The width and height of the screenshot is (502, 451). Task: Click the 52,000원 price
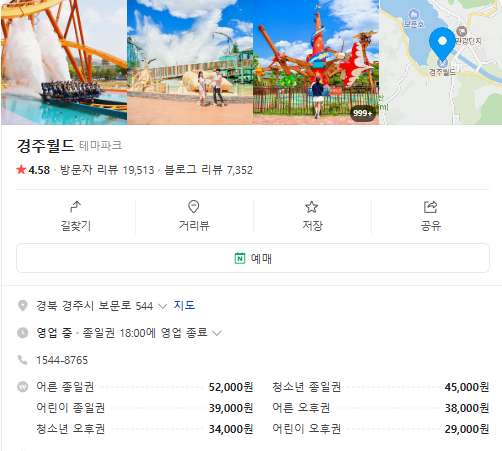click(x=231, y=387)
